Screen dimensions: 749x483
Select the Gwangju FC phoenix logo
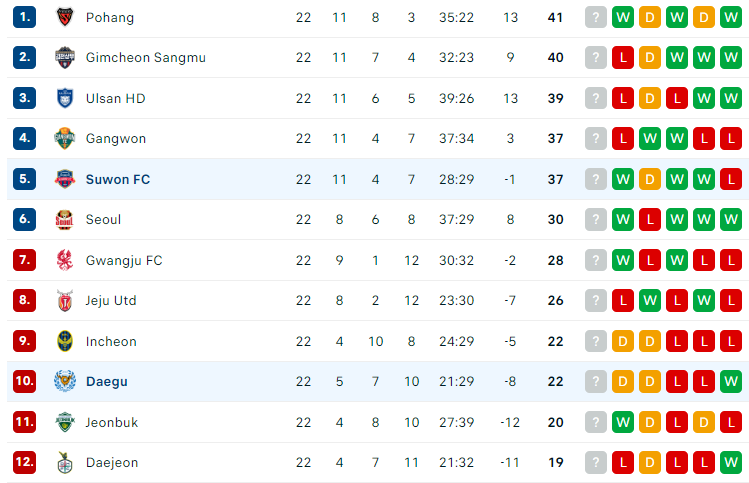coord(65,260)
